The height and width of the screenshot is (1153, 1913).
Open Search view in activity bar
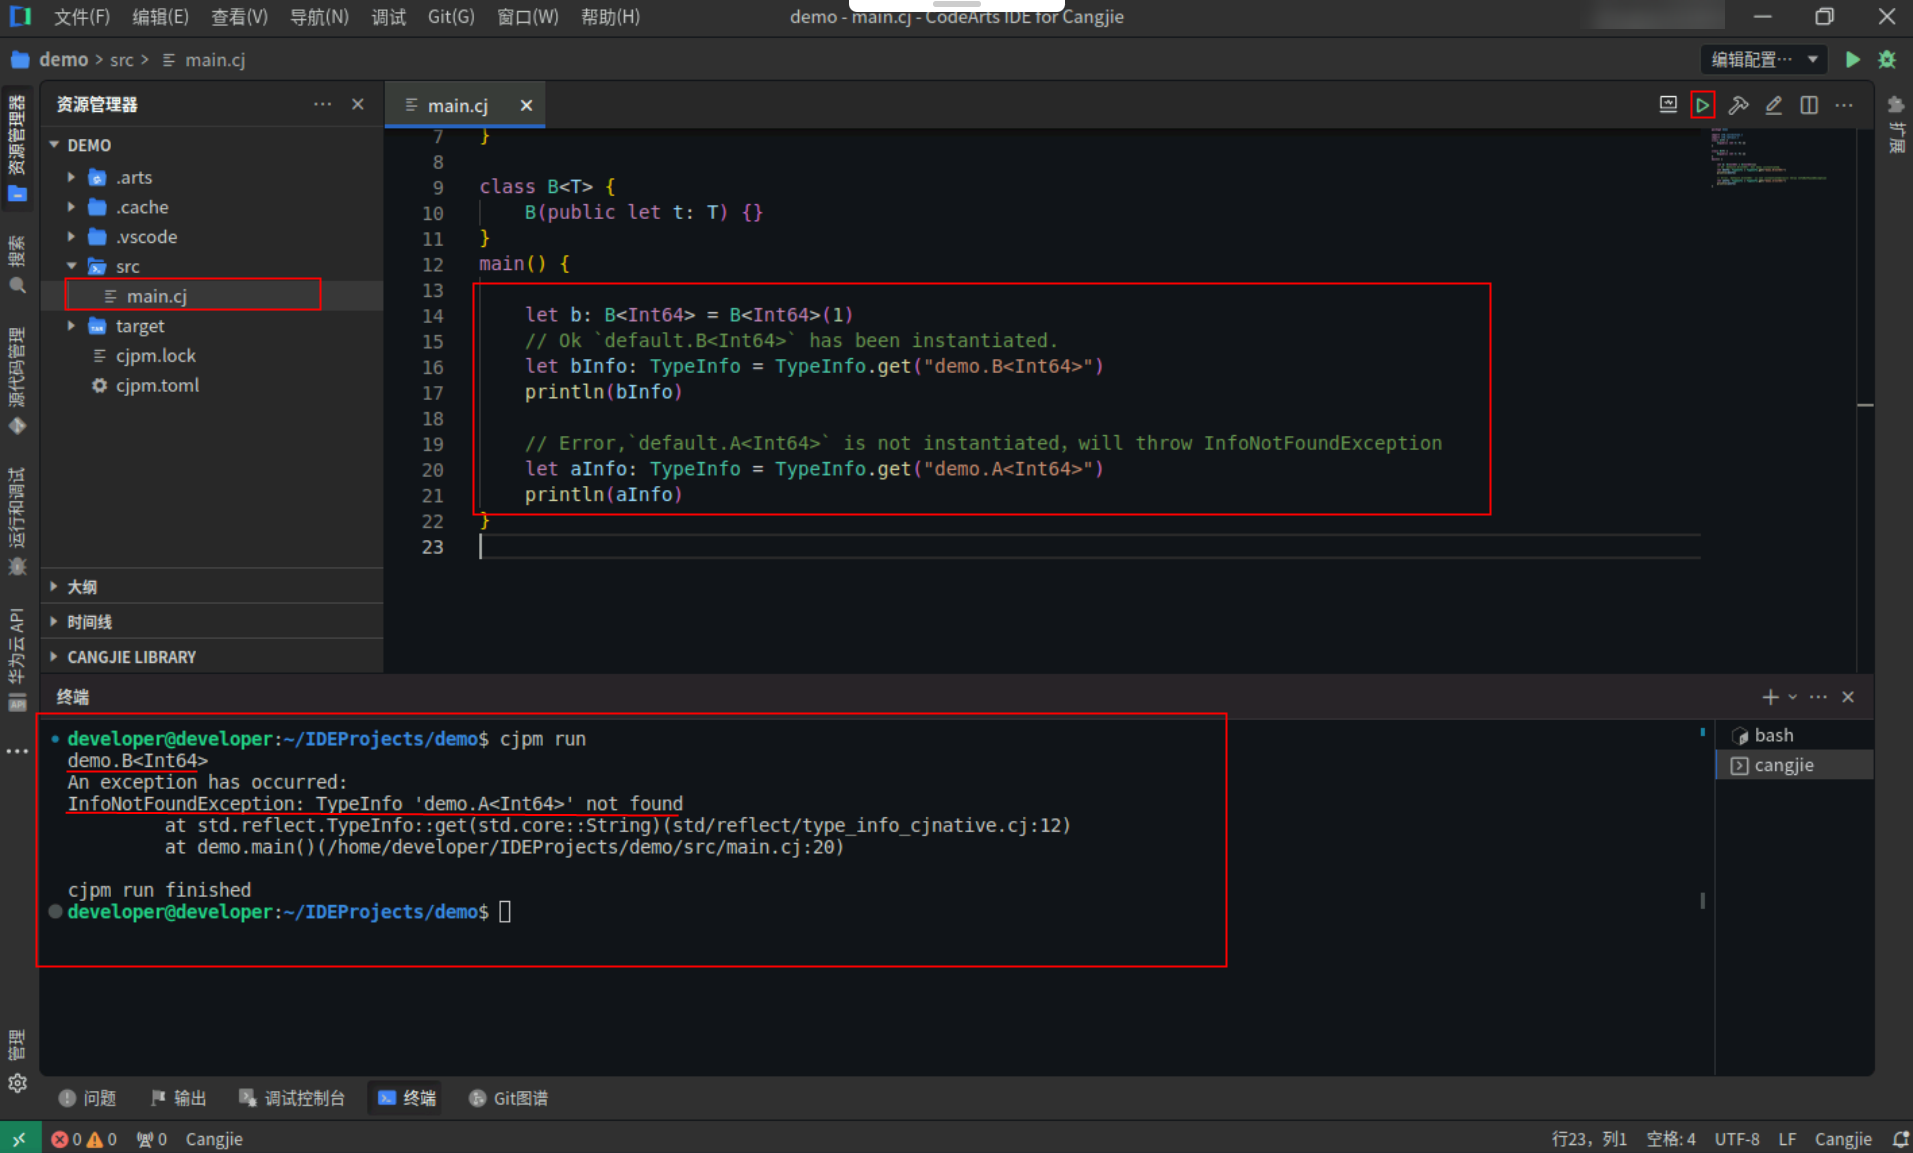pos(17,264)
